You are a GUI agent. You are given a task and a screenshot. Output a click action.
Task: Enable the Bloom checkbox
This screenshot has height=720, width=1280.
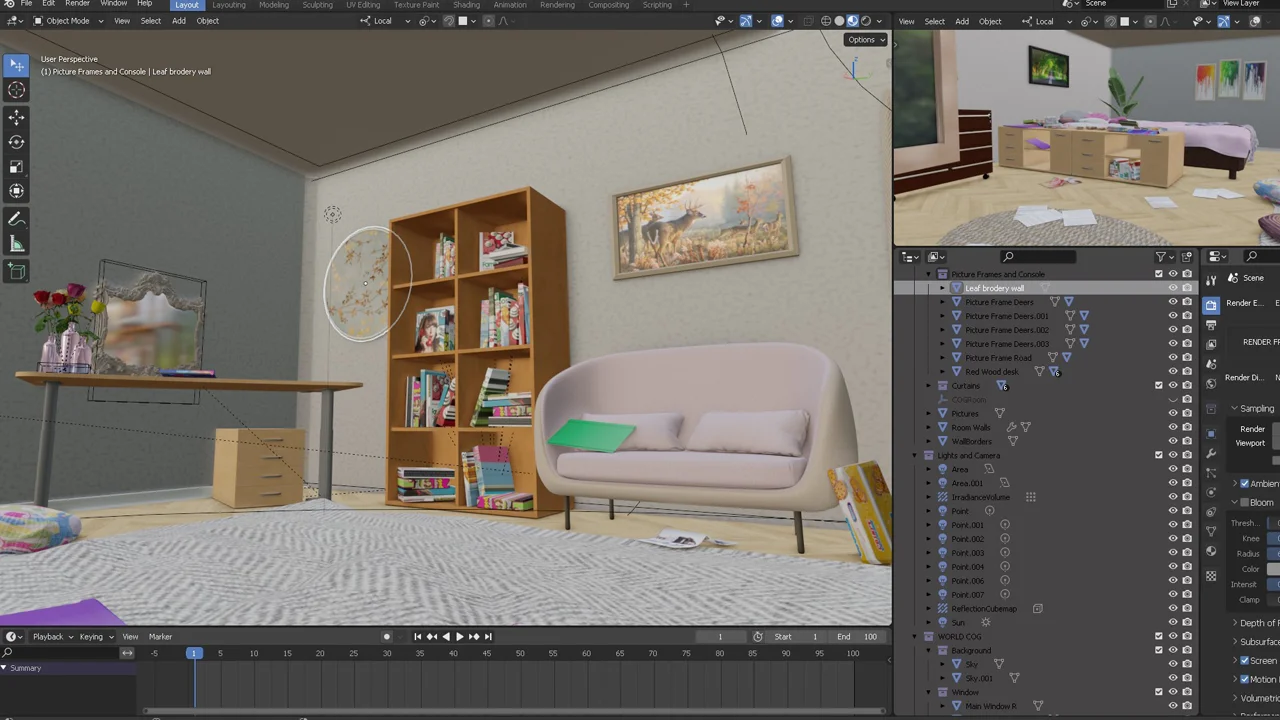(x=1244, y=502)
